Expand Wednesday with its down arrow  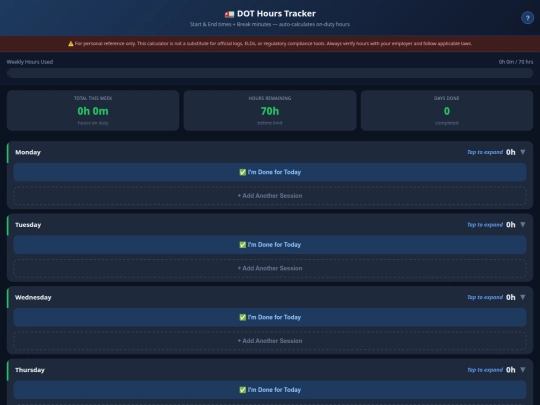[x=522, y=297]
